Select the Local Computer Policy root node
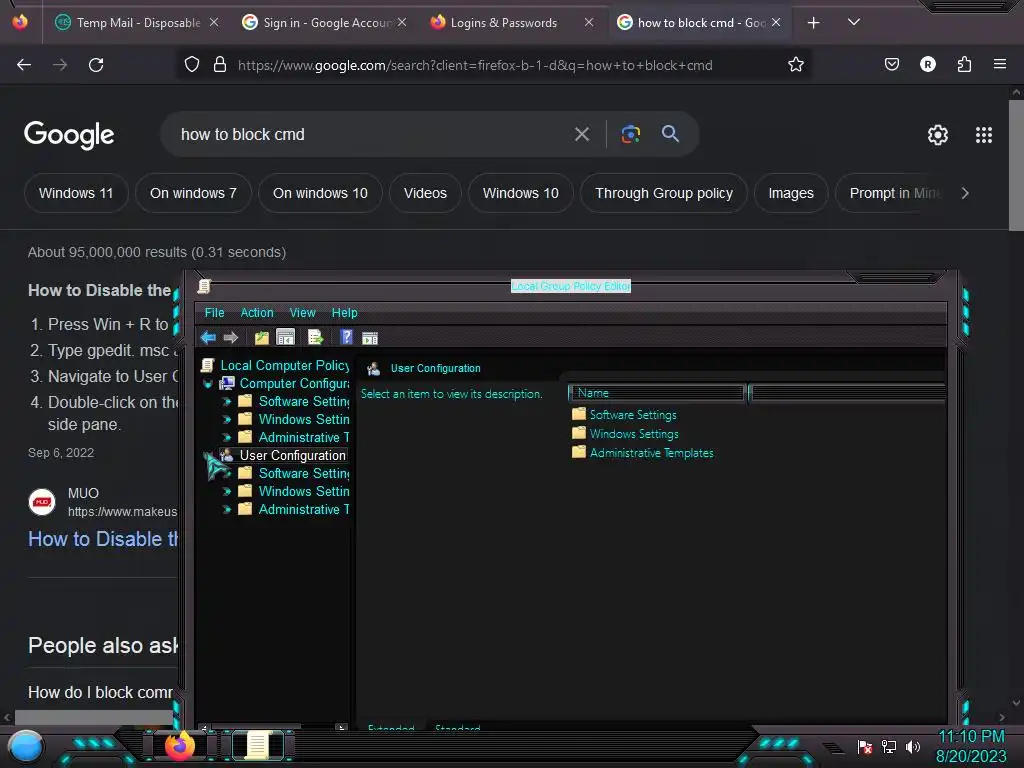 point(284,365)
